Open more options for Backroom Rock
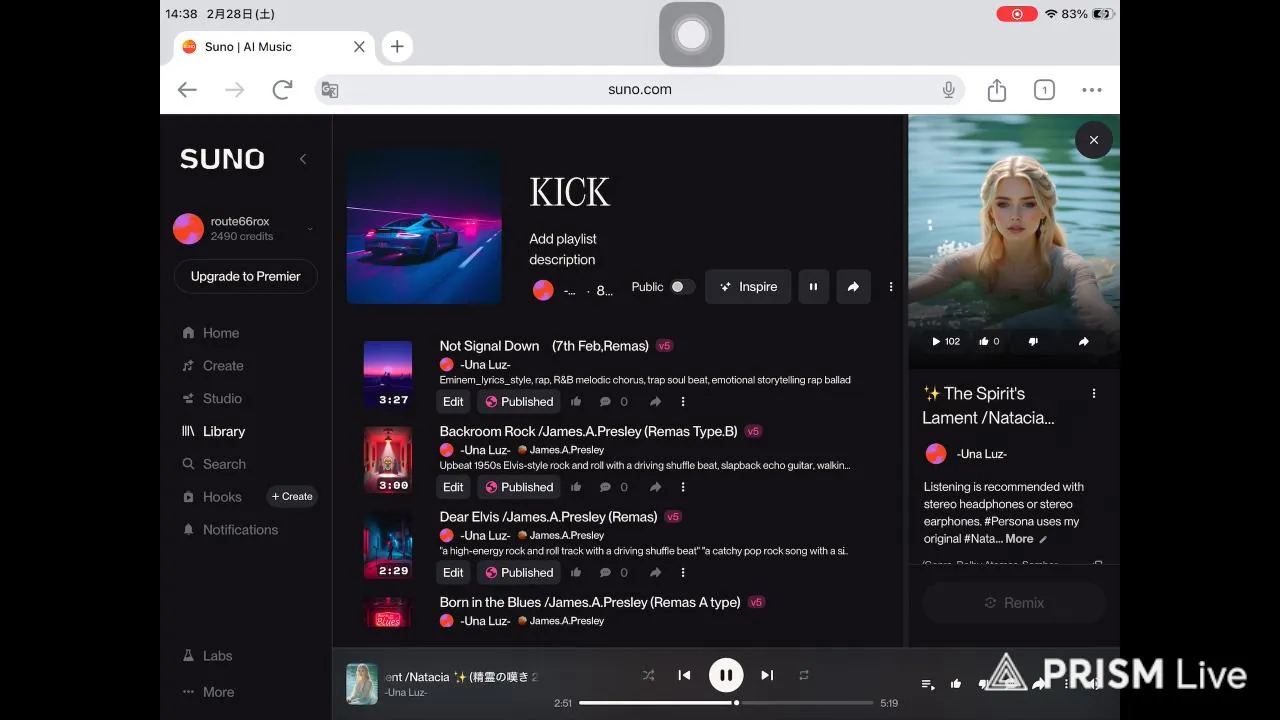The image size is (1280, 720). pyautogui.click(x=683, y=487)
